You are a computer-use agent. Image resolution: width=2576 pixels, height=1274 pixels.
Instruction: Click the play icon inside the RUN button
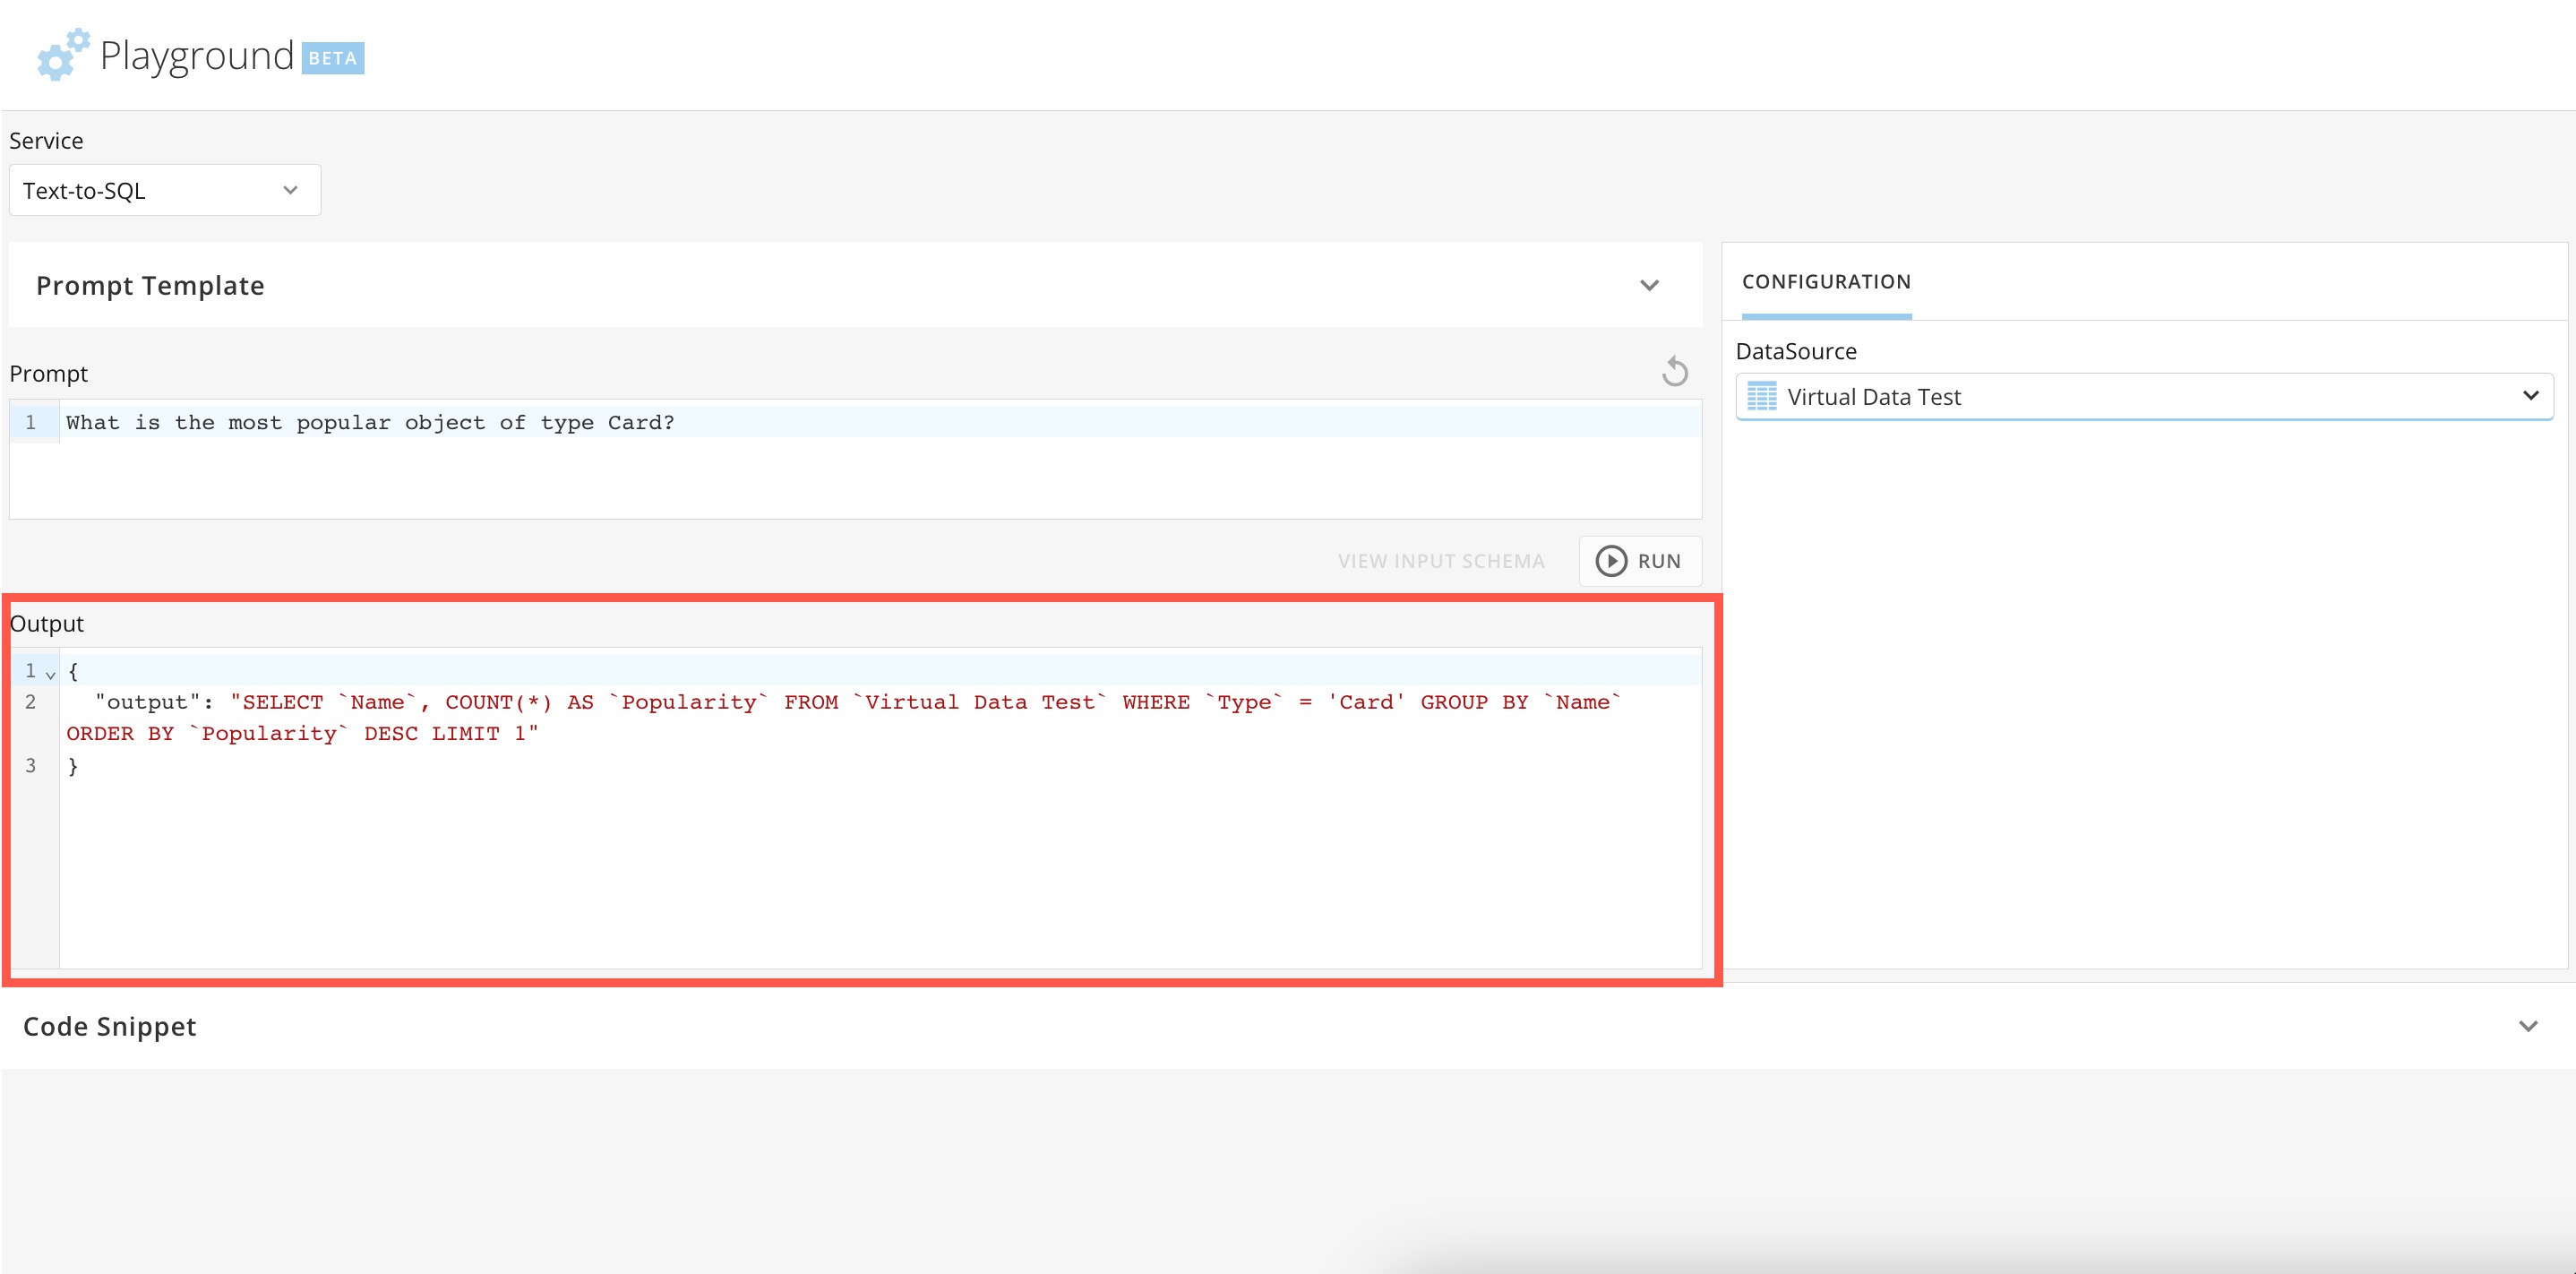(1611, 561)
